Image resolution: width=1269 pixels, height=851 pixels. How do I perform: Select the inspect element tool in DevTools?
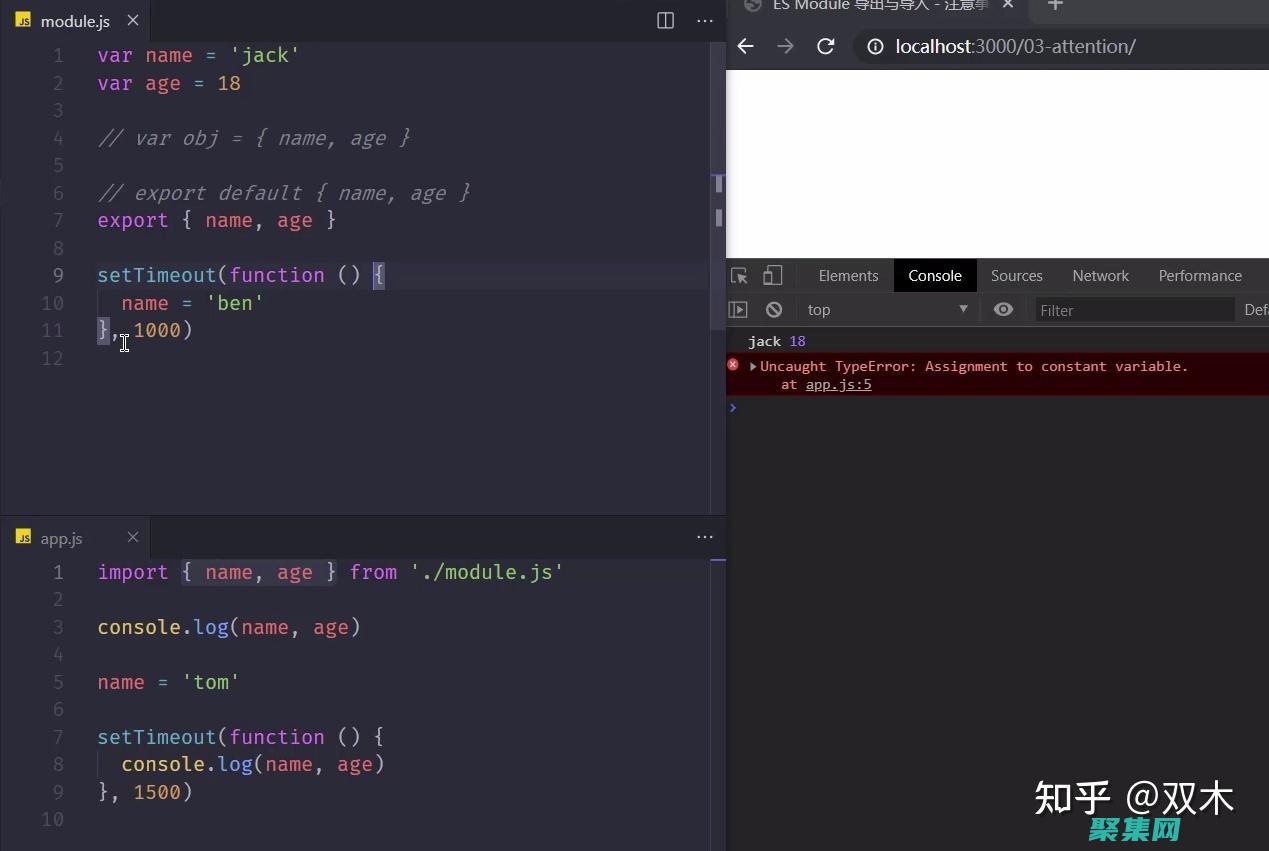pos(739,275)
